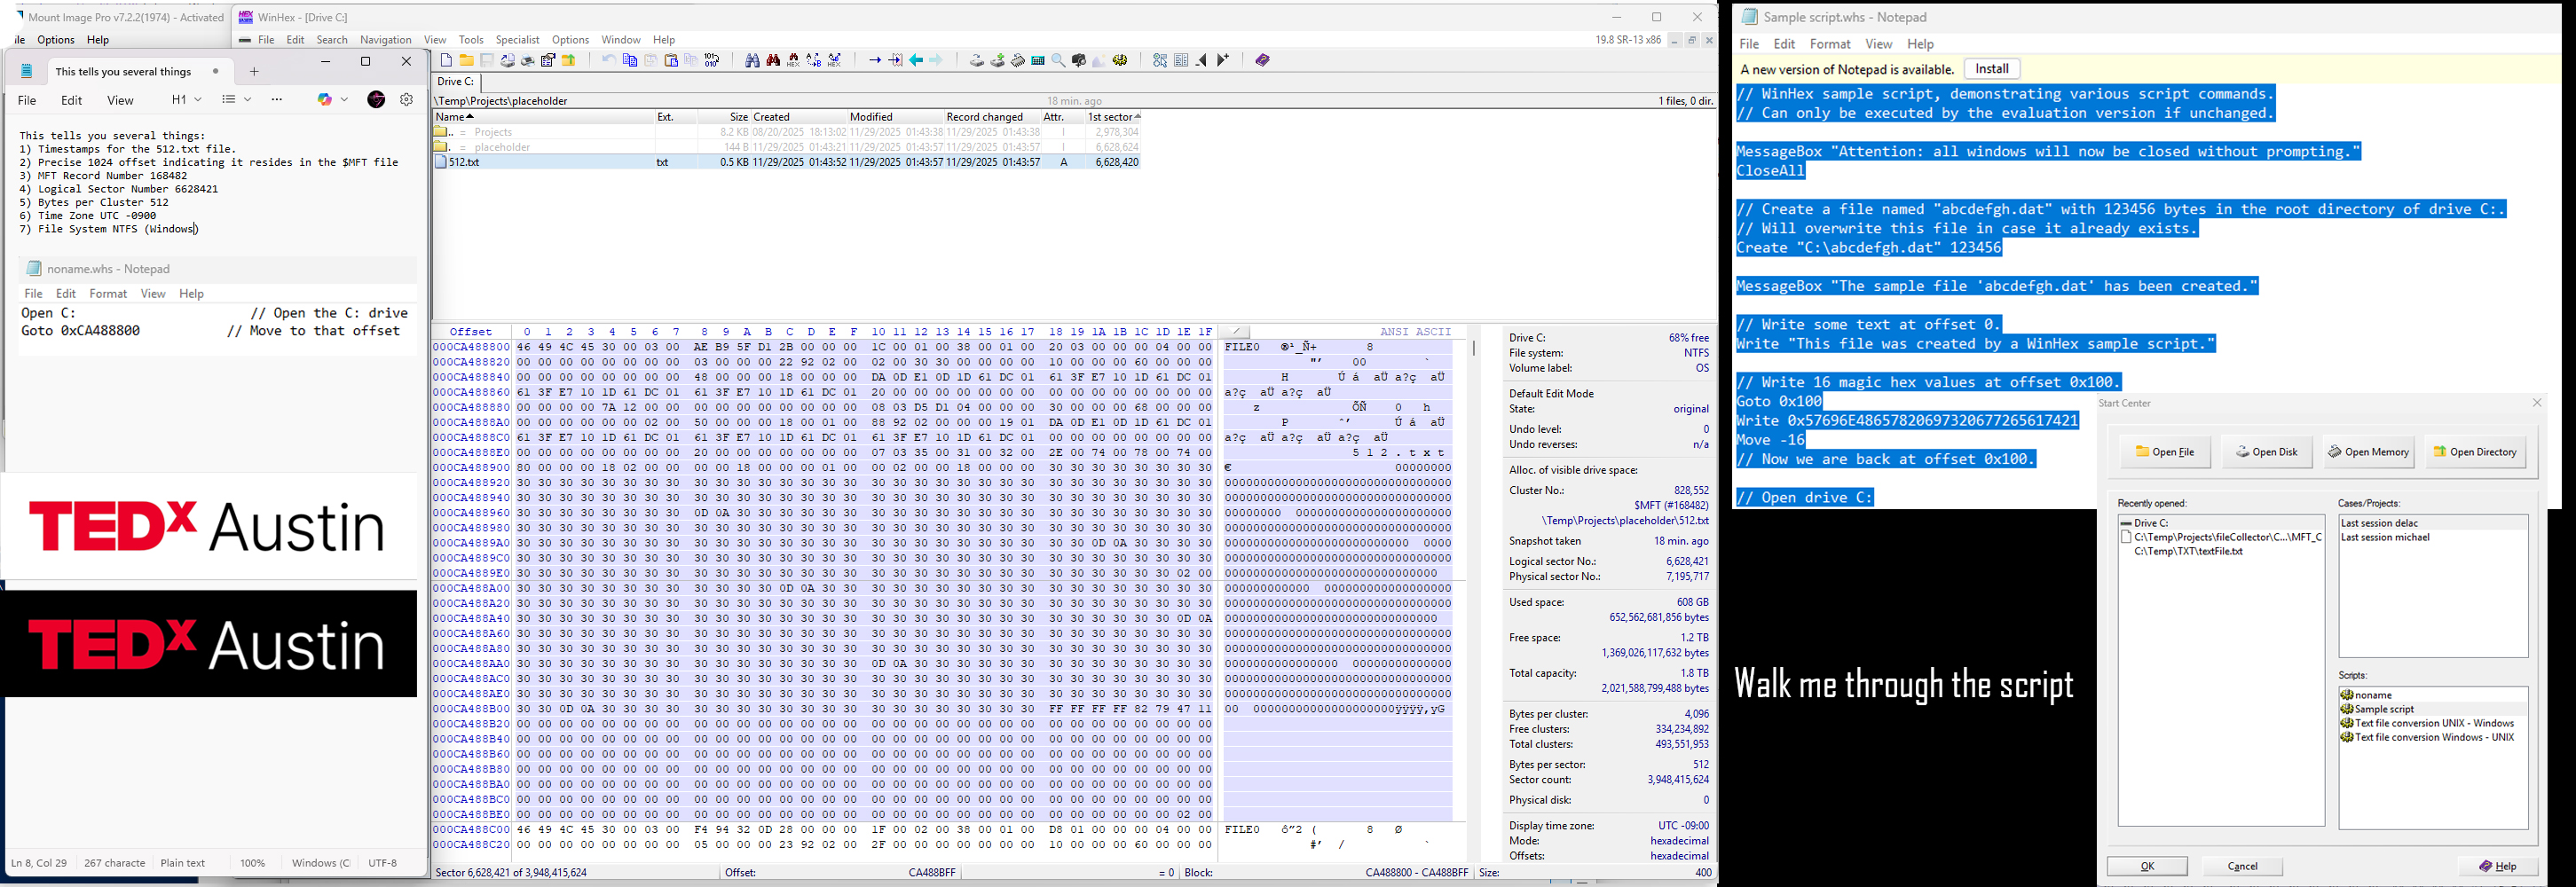The width and height of the screenshot is (2576, 887).
Task: Click the Notepad settings gear icon
Action: pyautogui.click(x=407, y=100)
